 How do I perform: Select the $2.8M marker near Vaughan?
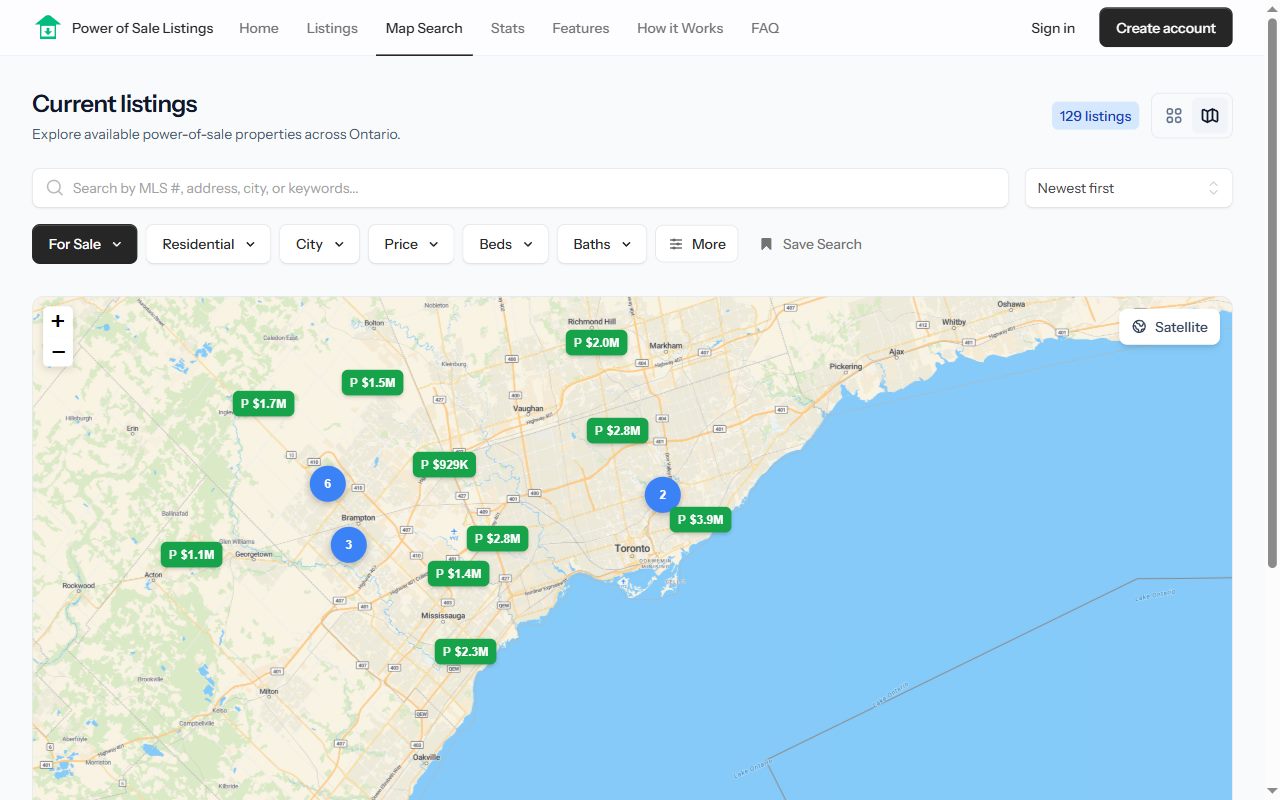[x=617, y=431]
